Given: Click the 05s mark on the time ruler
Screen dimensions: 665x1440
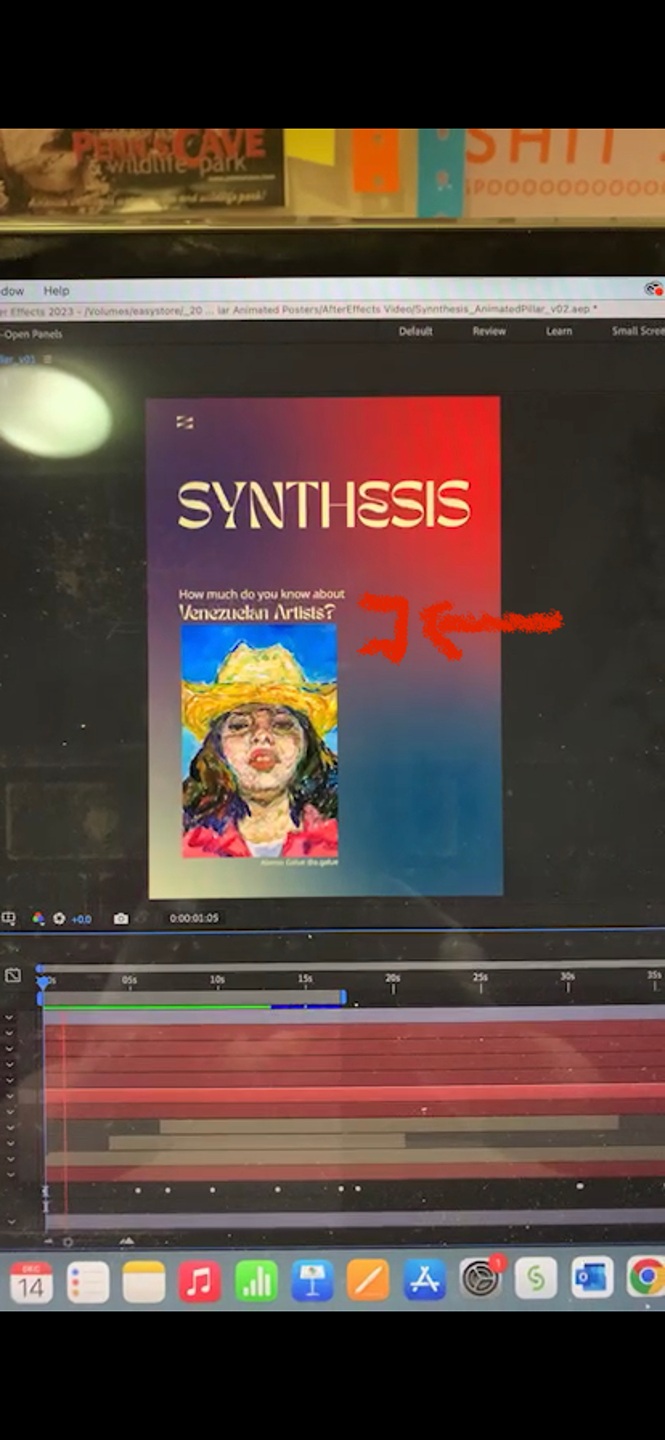Looking at the screenshot, I should click(x=129, y=981).
